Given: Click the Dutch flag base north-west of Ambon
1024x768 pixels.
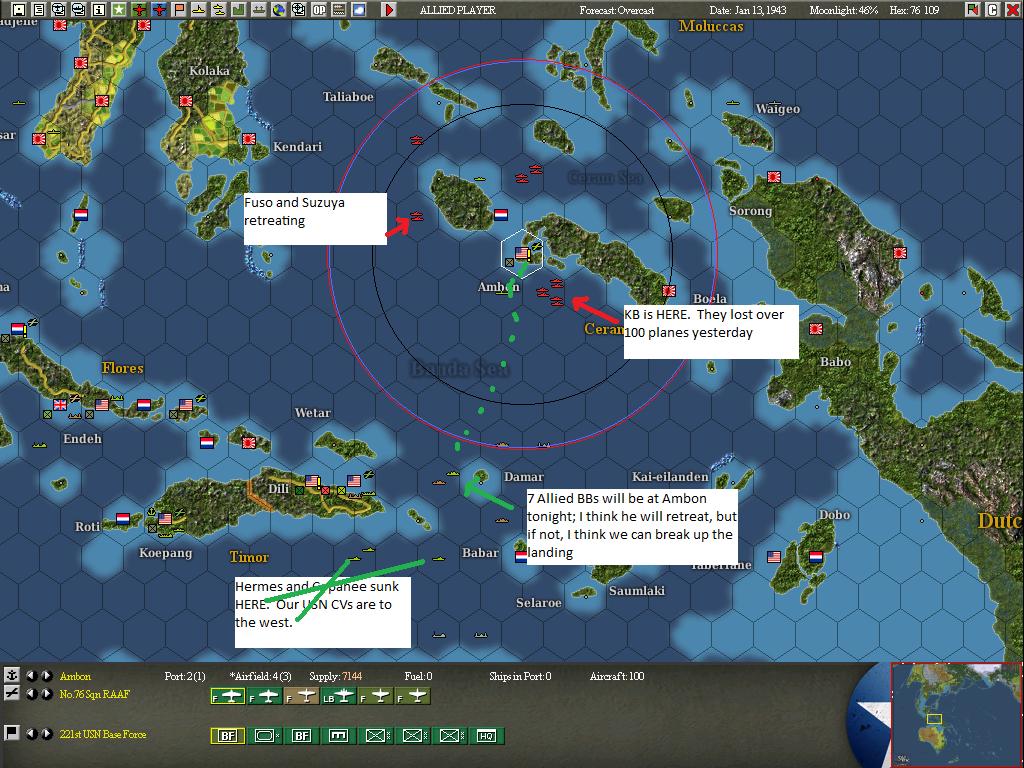Looking at the screenshot, I should [501, 214].
